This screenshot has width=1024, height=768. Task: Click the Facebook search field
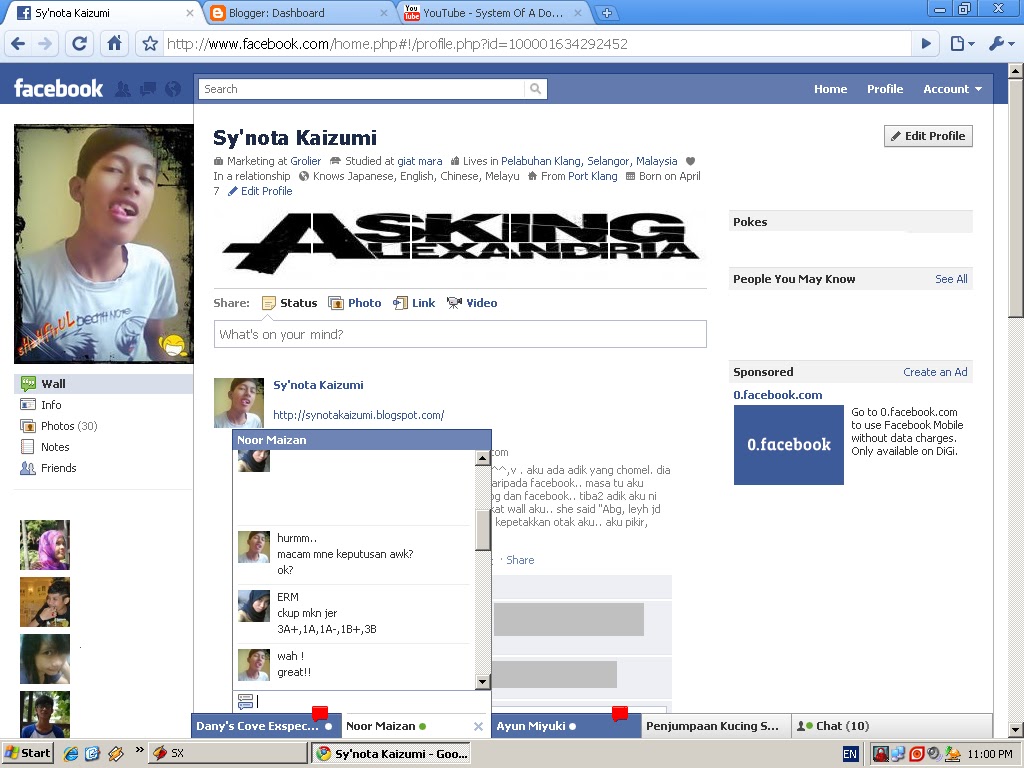[361, 89]
